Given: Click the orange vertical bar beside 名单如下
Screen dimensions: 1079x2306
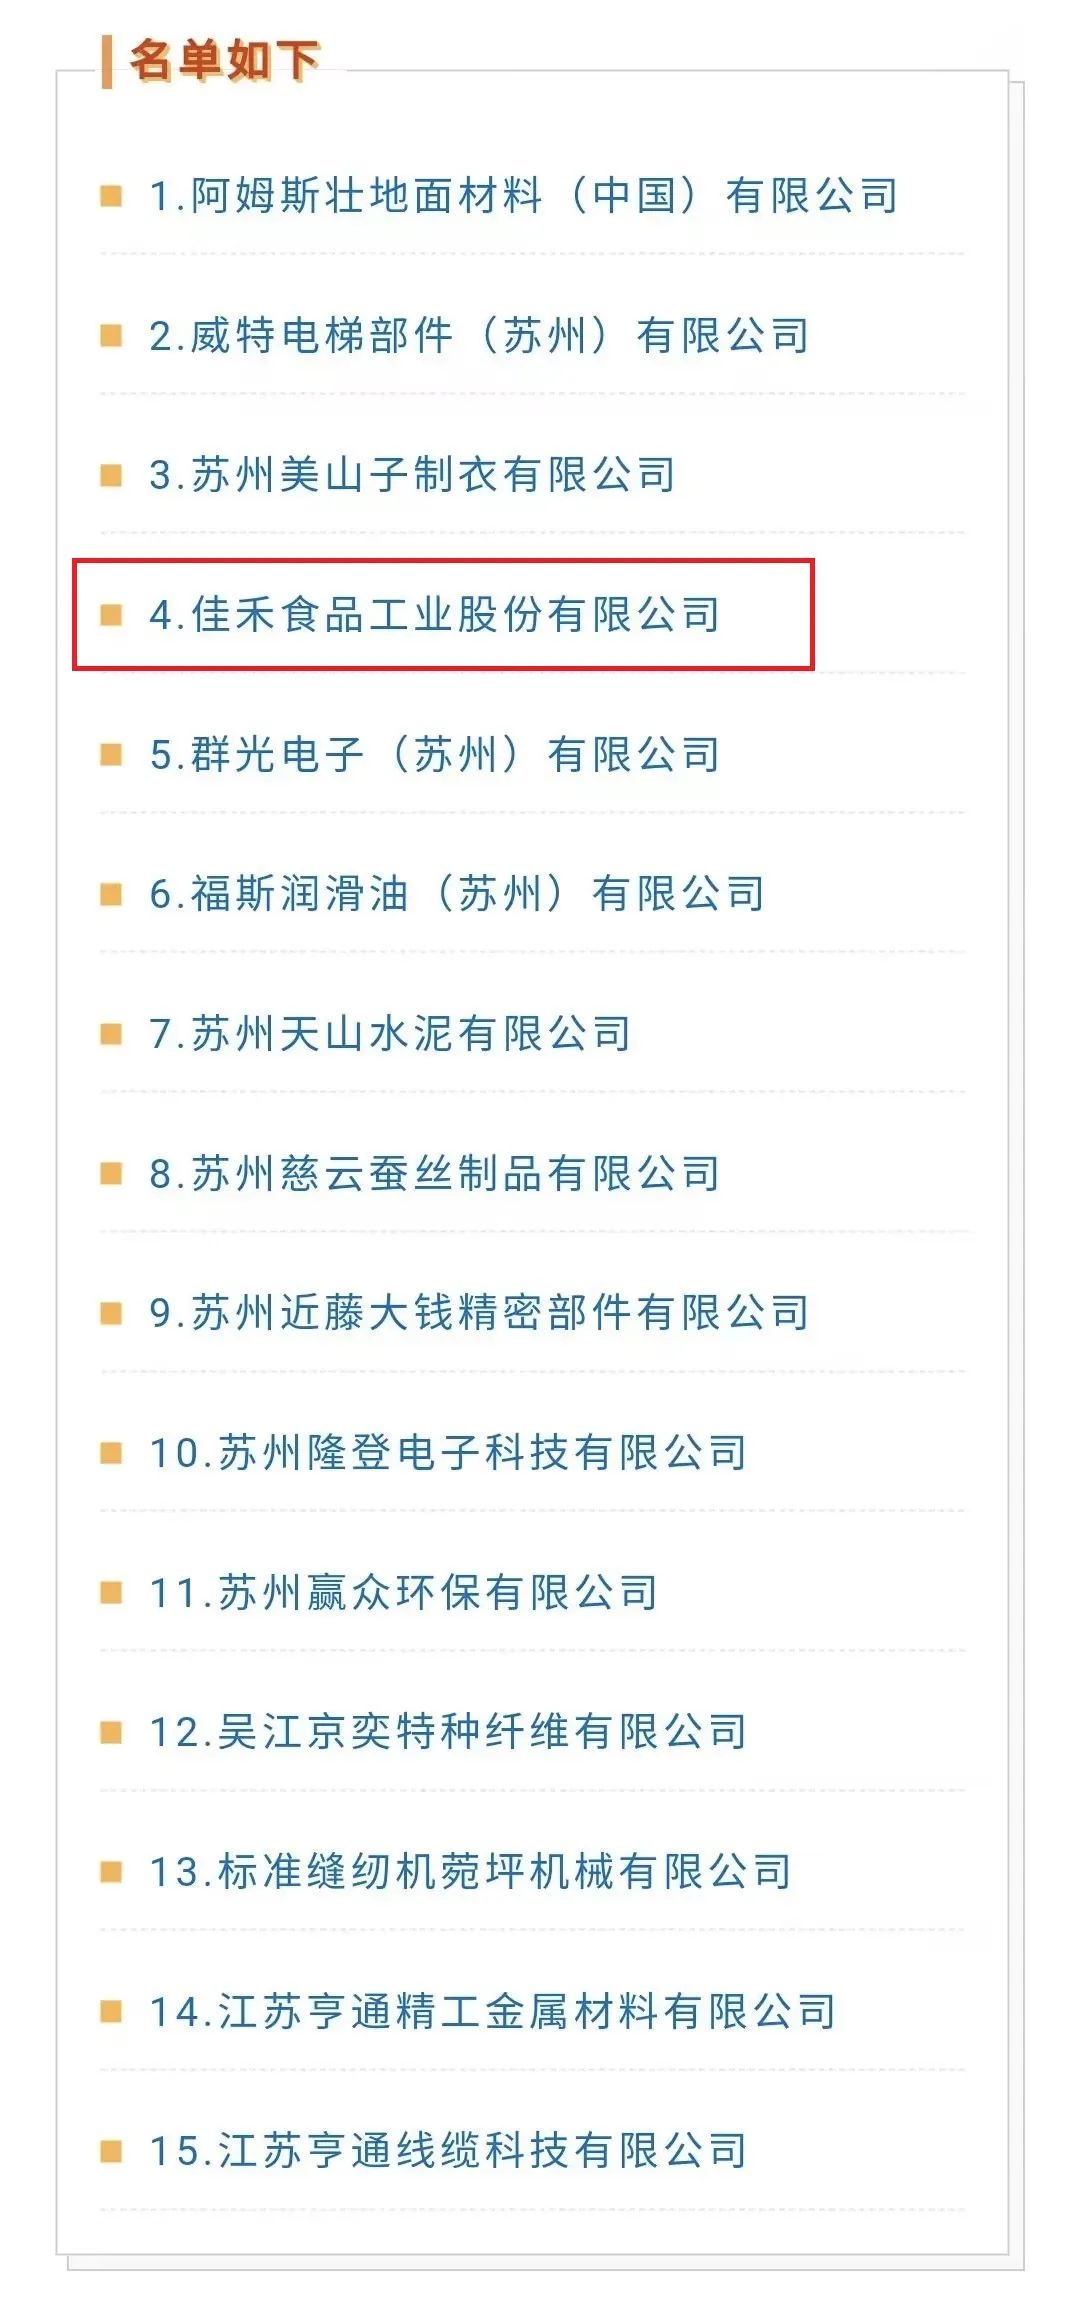Looking at the screenshot, I should (x=106, y=62).
